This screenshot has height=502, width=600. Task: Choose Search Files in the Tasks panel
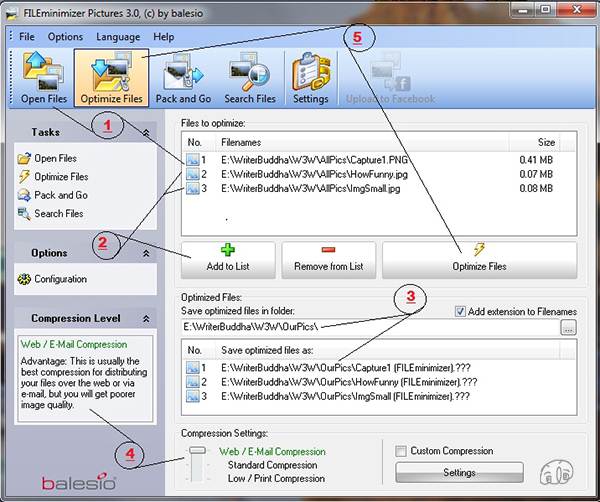click(x=50, y=214)
